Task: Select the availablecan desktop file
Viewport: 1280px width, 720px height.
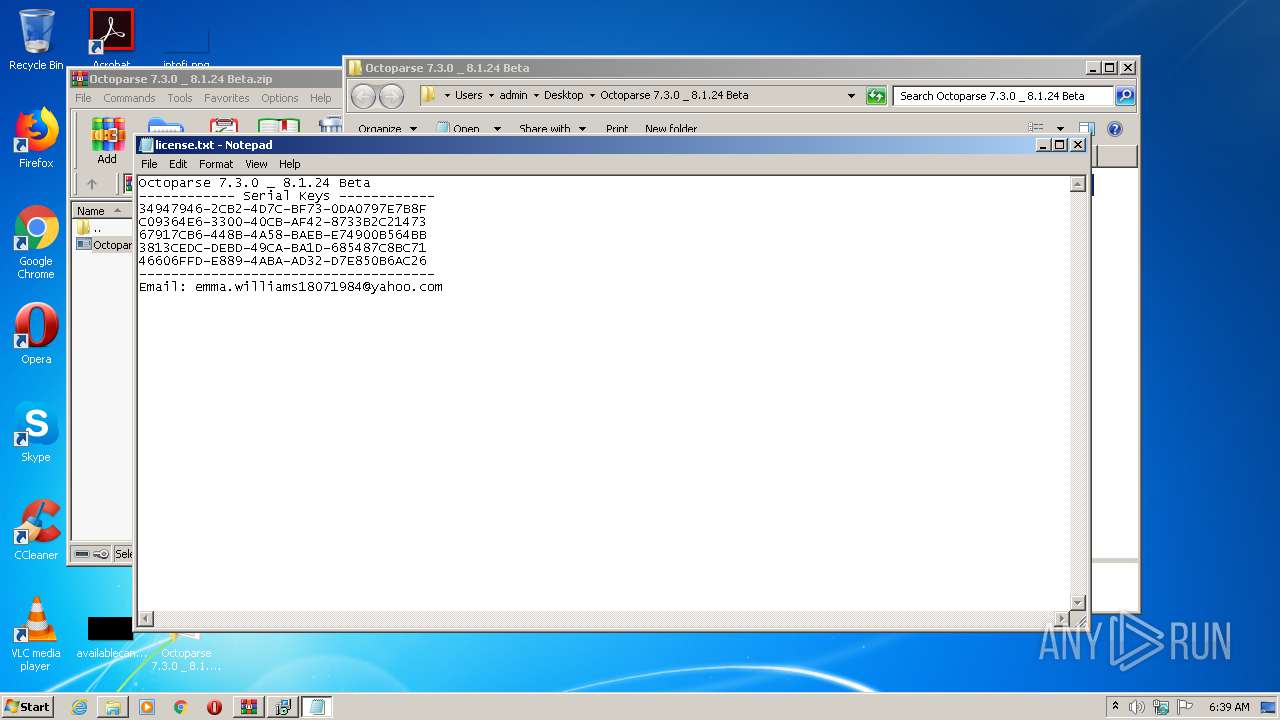Action: (x=111, y=637)
